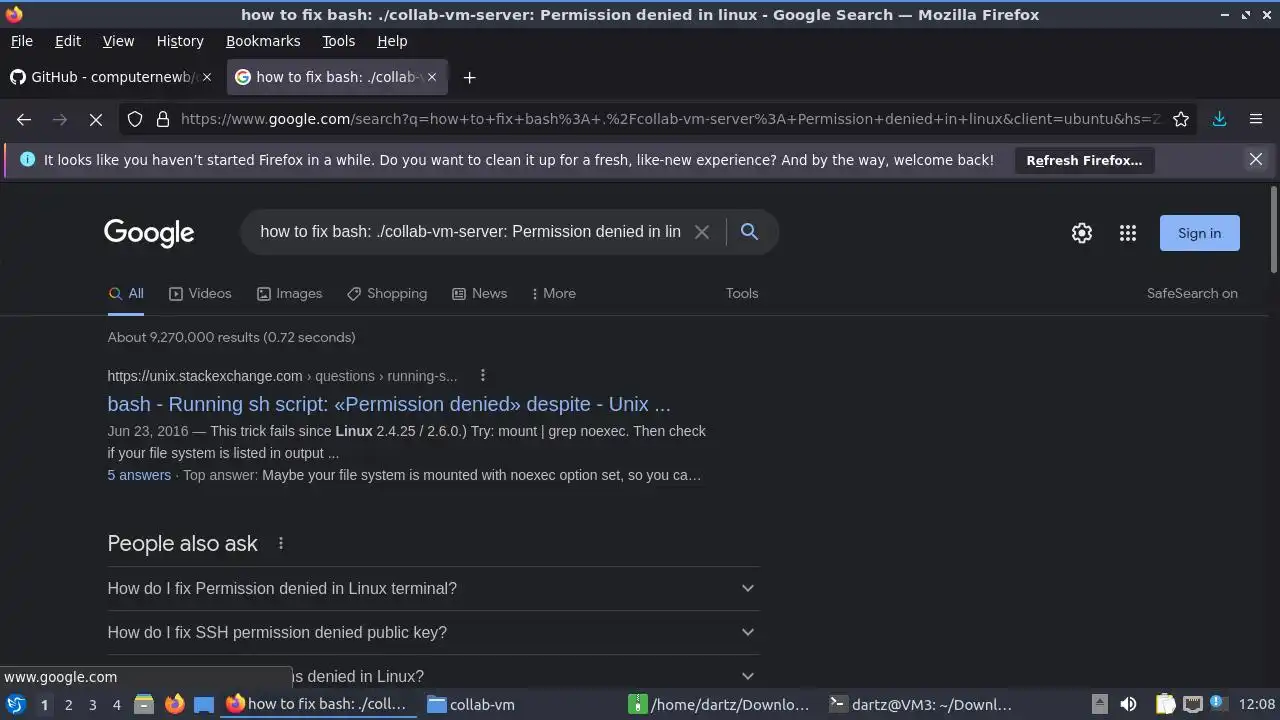Select the Images search tab
The height and width of the screenshot is (720, 1280).
click(x=289, y=293)
